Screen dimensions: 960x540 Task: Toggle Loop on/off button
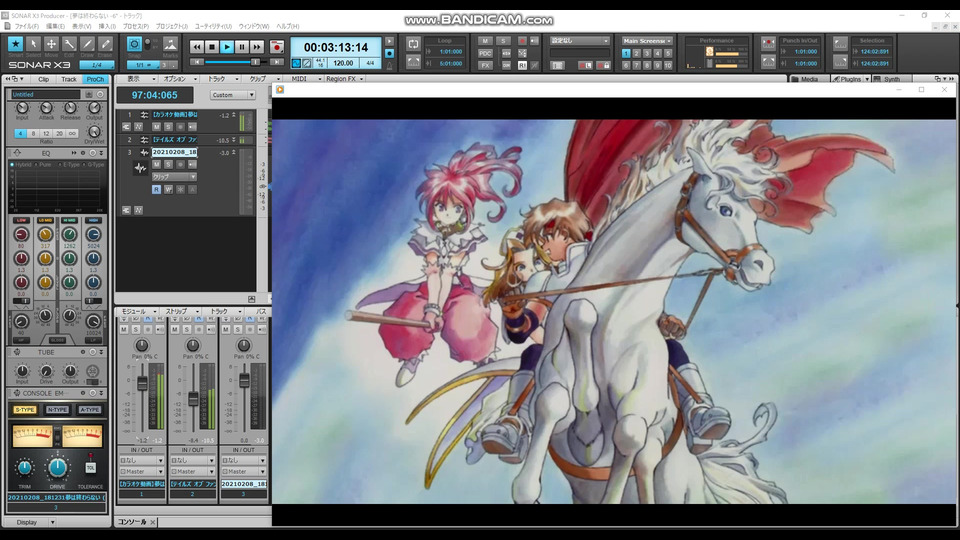pos(413,44)
